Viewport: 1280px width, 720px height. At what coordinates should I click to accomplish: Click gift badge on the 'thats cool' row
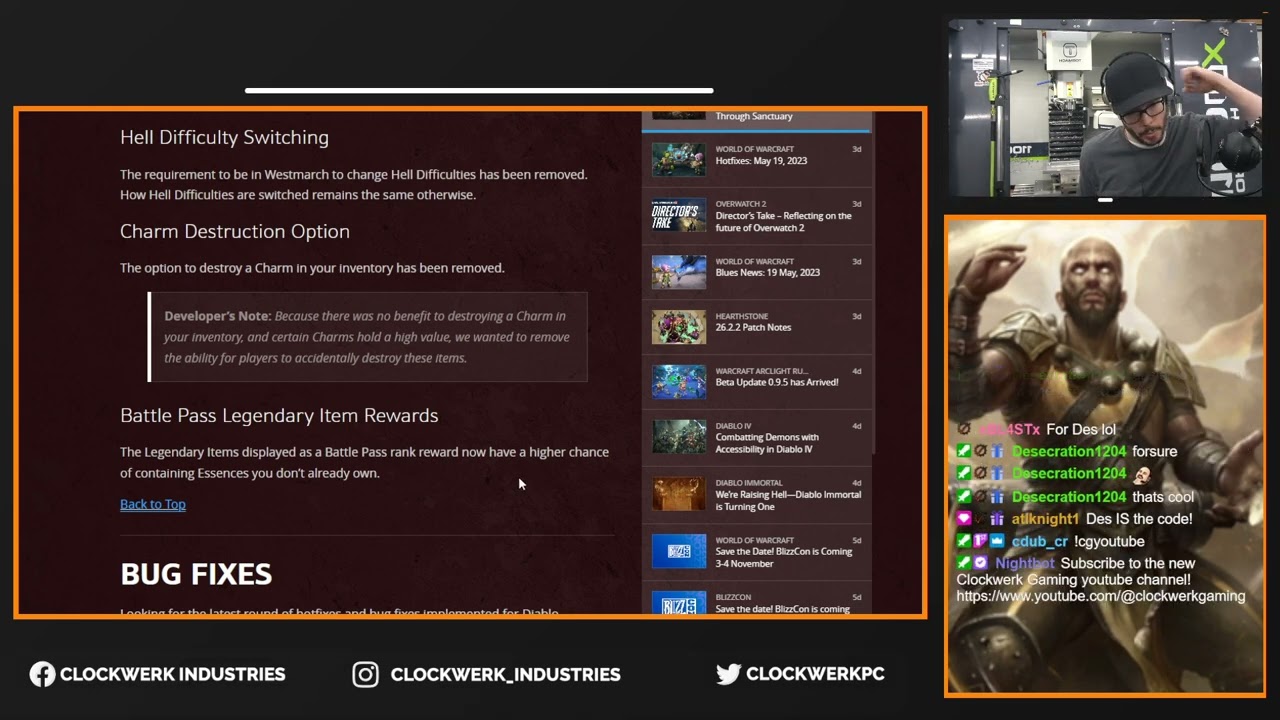coord(997,497)
